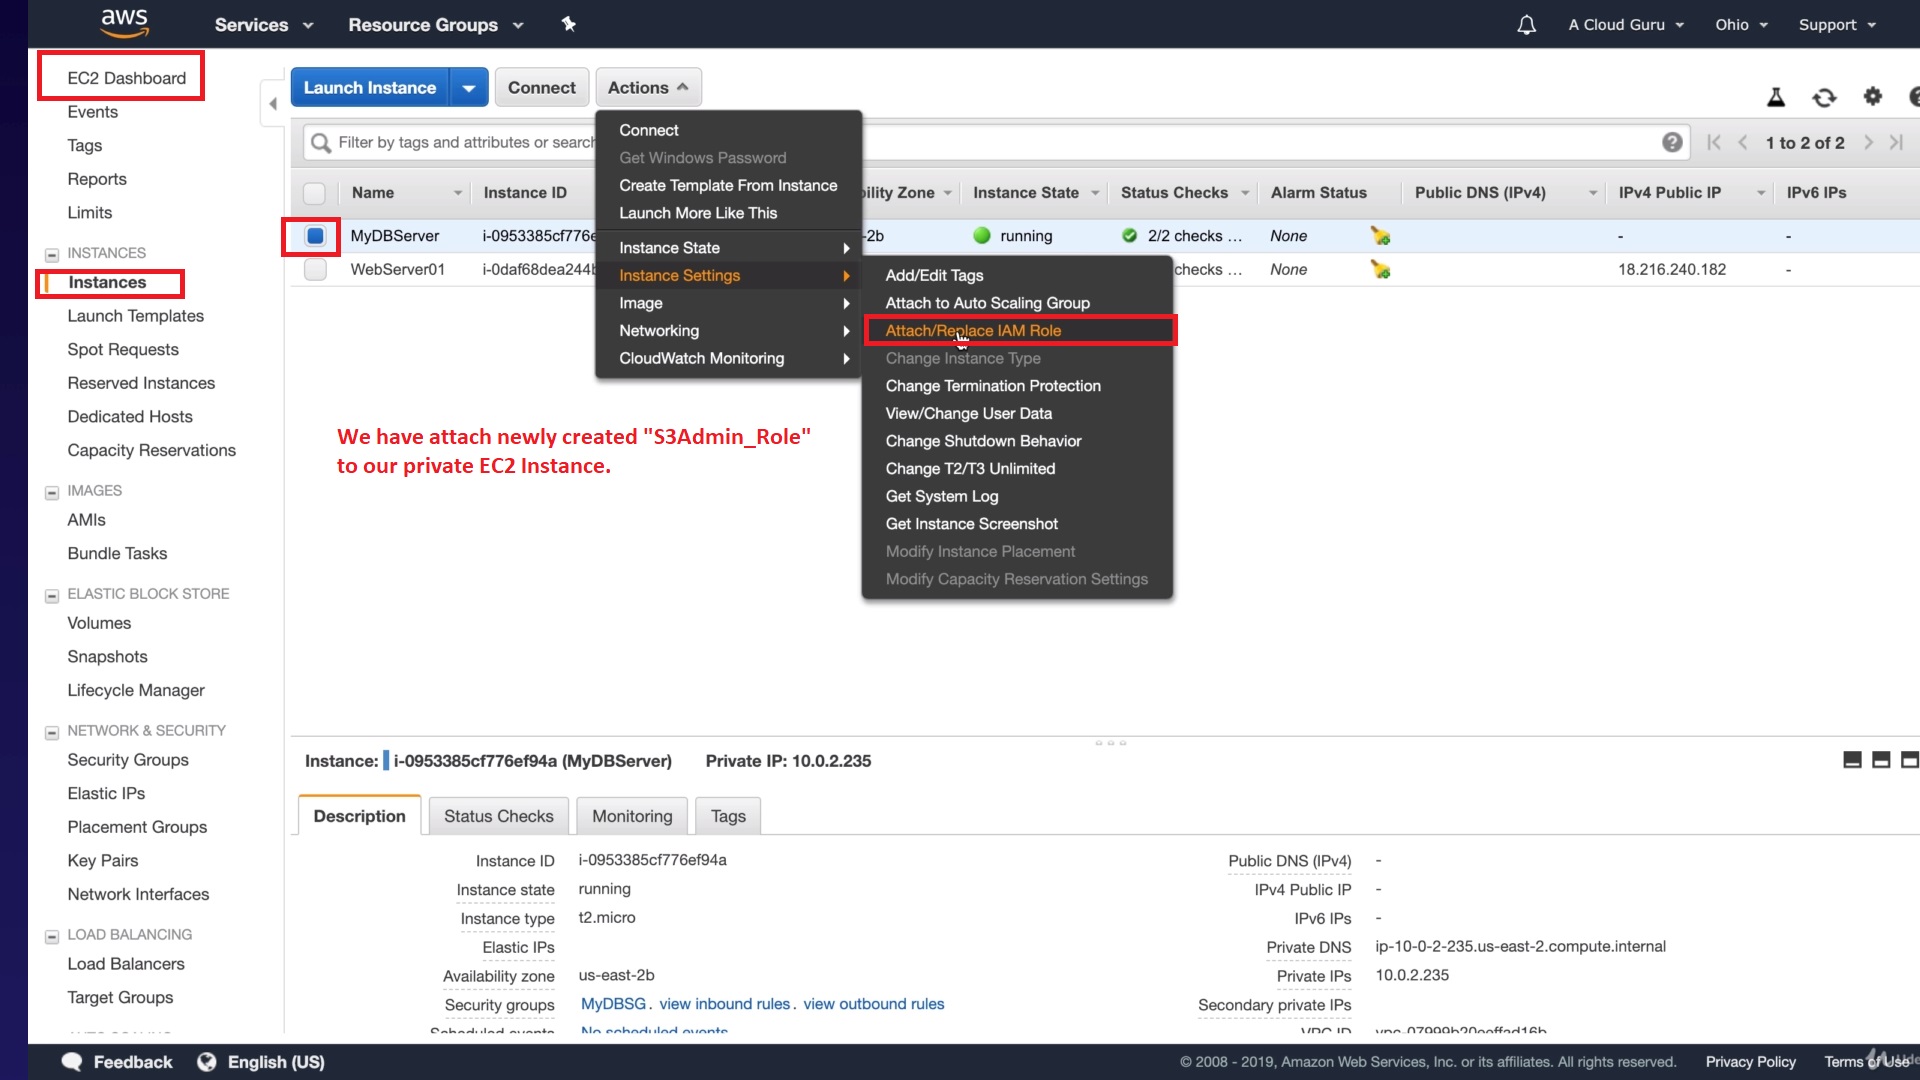Click the wrench/tools icon next to MyDBServer
This screenshot has width=1920, height=1080.
pyautogui.click(x=1381, y=235)
